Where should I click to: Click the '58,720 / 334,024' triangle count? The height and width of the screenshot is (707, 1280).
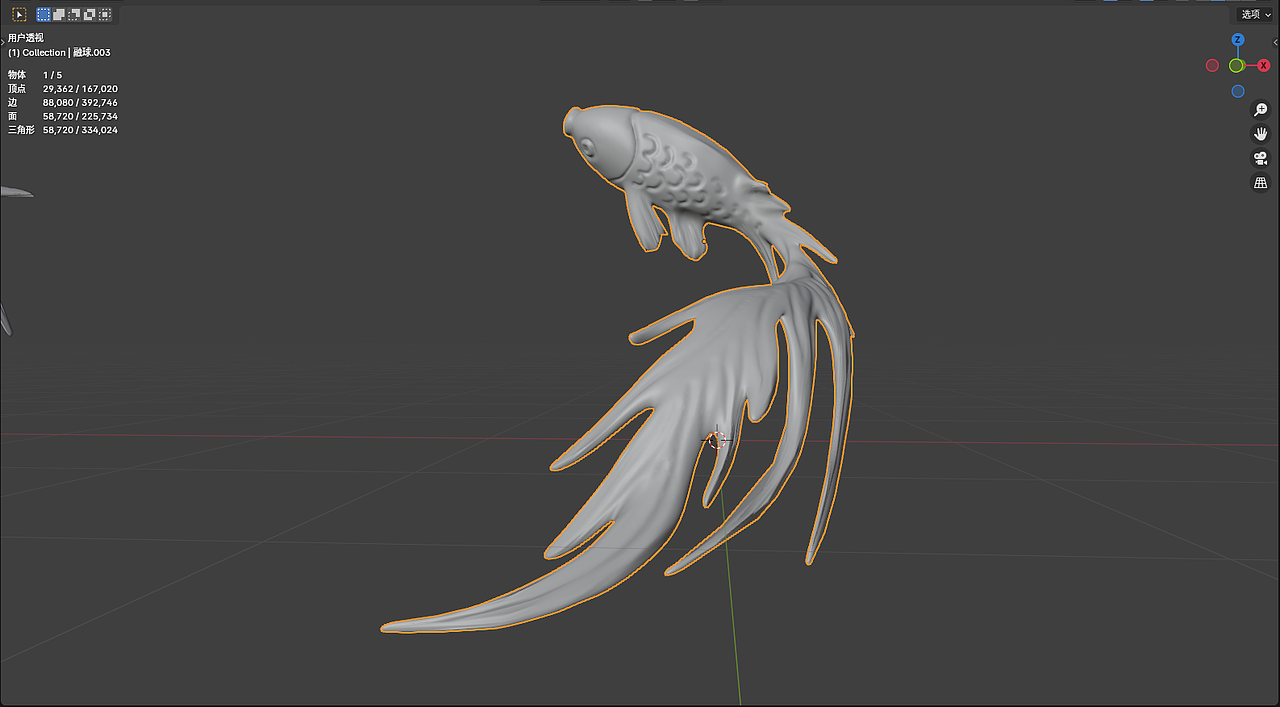pos(80,130)
